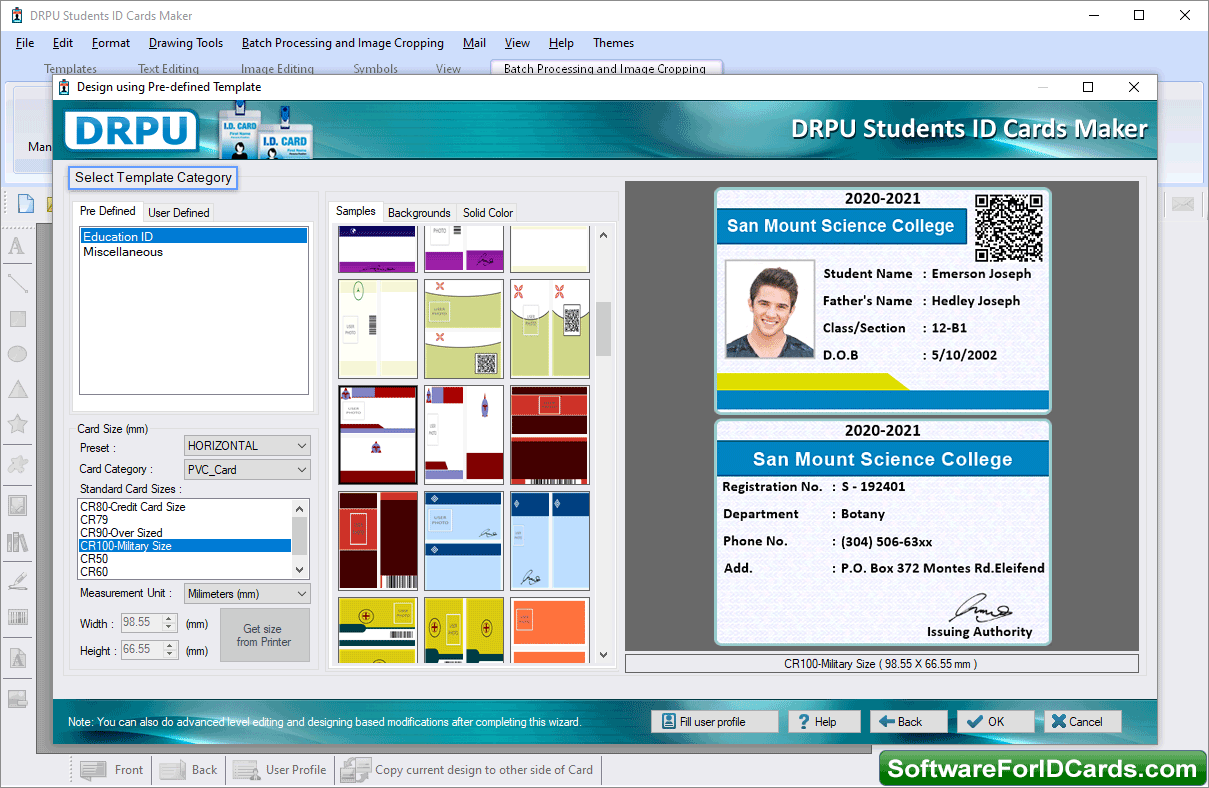Open Batch Processing and Image Cropping menu

coord(343,43)
